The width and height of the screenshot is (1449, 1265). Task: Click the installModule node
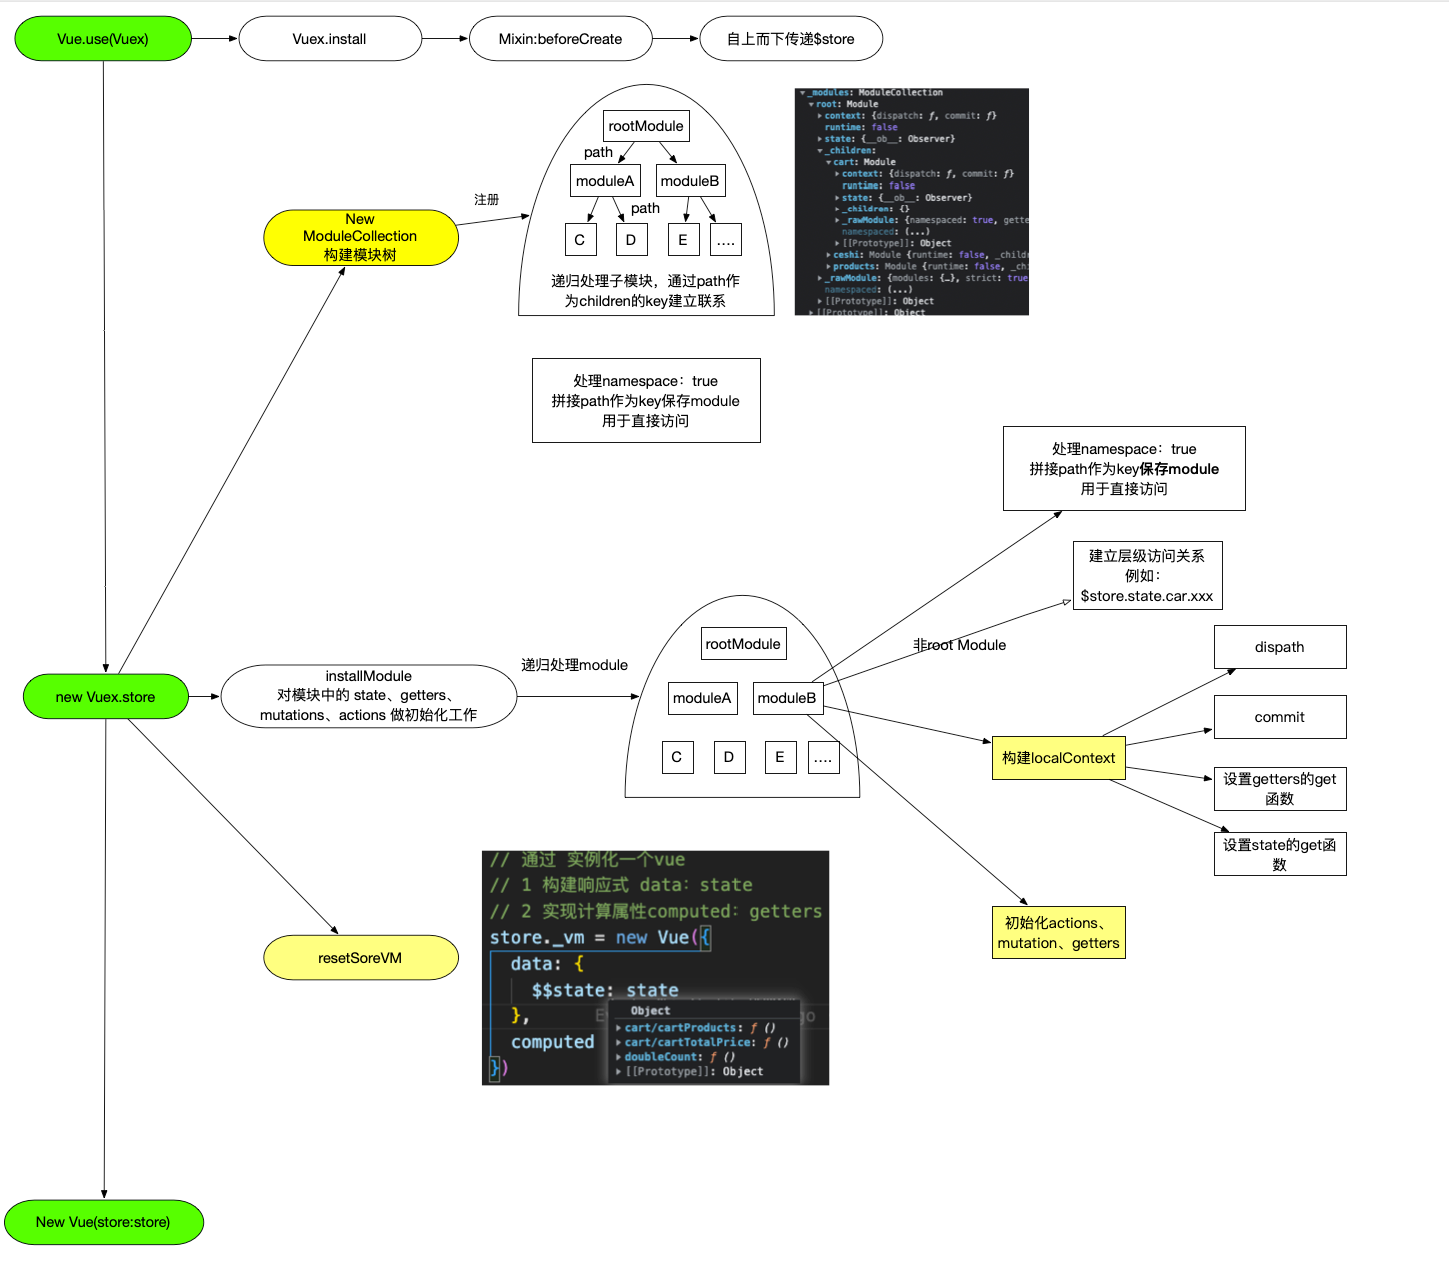coord(369,696)
